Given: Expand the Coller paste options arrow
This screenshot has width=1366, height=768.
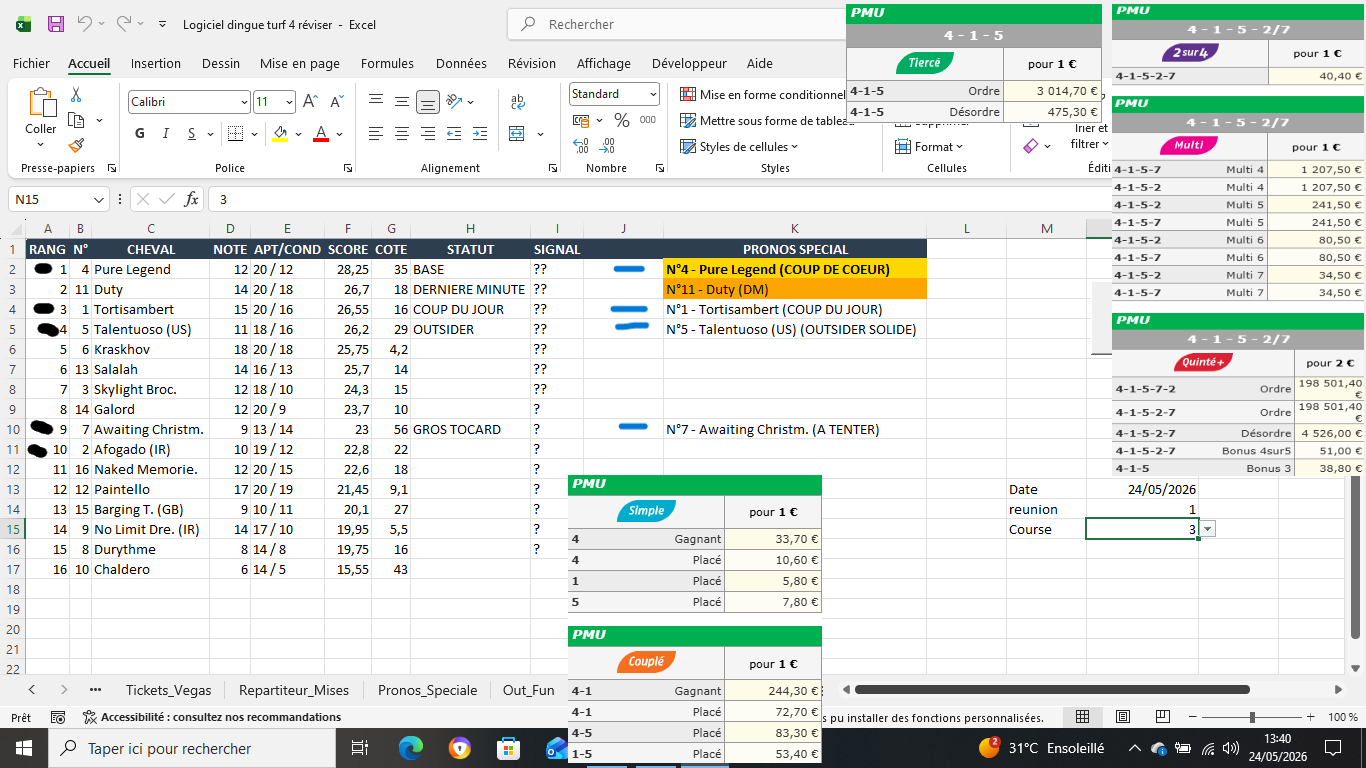Looking at the screenshot, I should pyautogui.click(x=41, y=146).
